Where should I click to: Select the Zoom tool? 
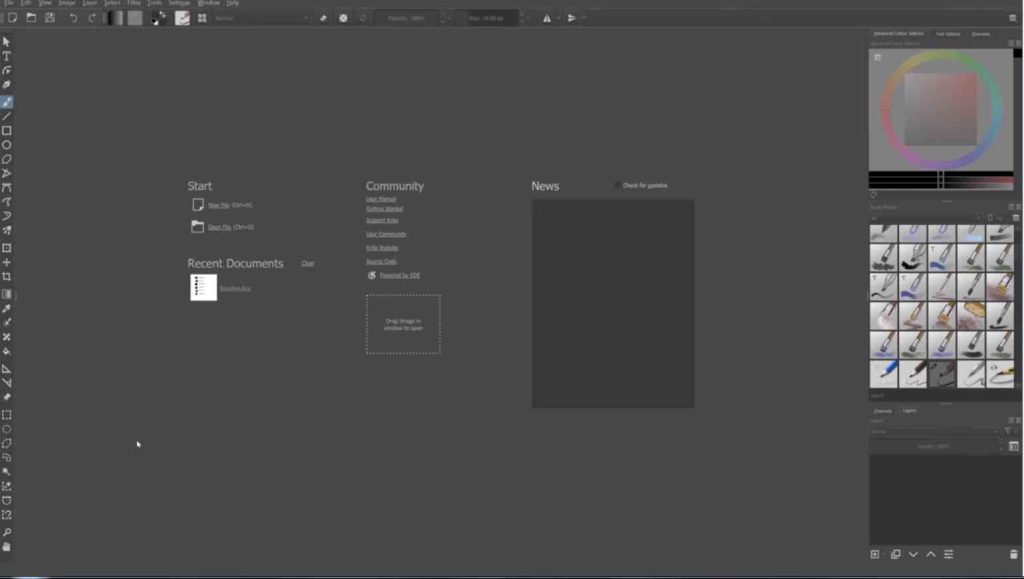tap(7, 533)
